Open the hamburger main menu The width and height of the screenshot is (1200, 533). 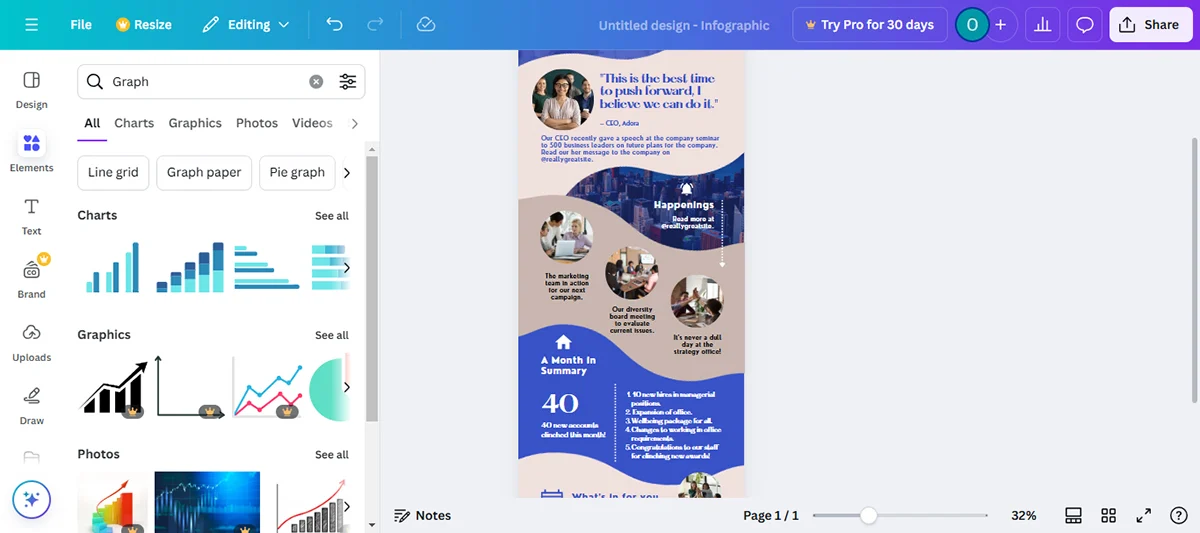pyautogui.click(x=31, y=25)
